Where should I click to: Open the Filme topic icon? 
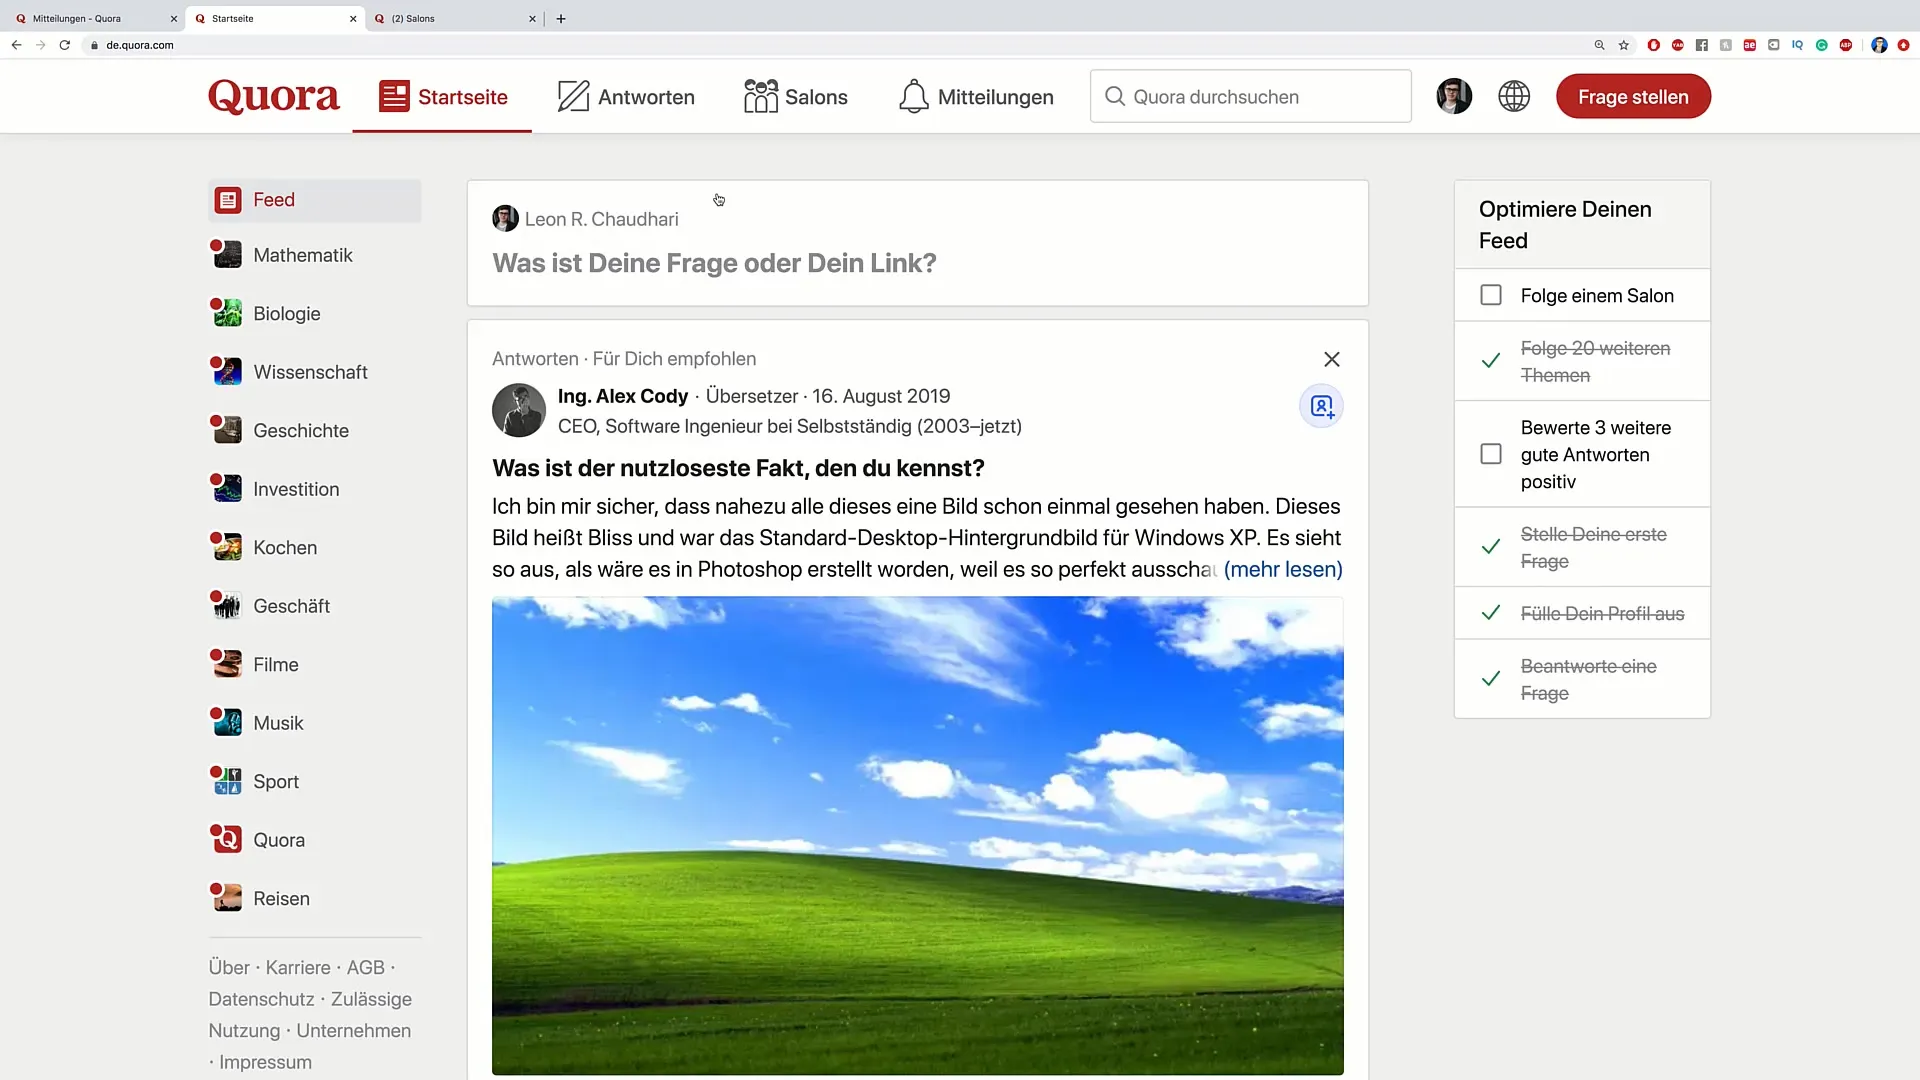coord(227,664)
